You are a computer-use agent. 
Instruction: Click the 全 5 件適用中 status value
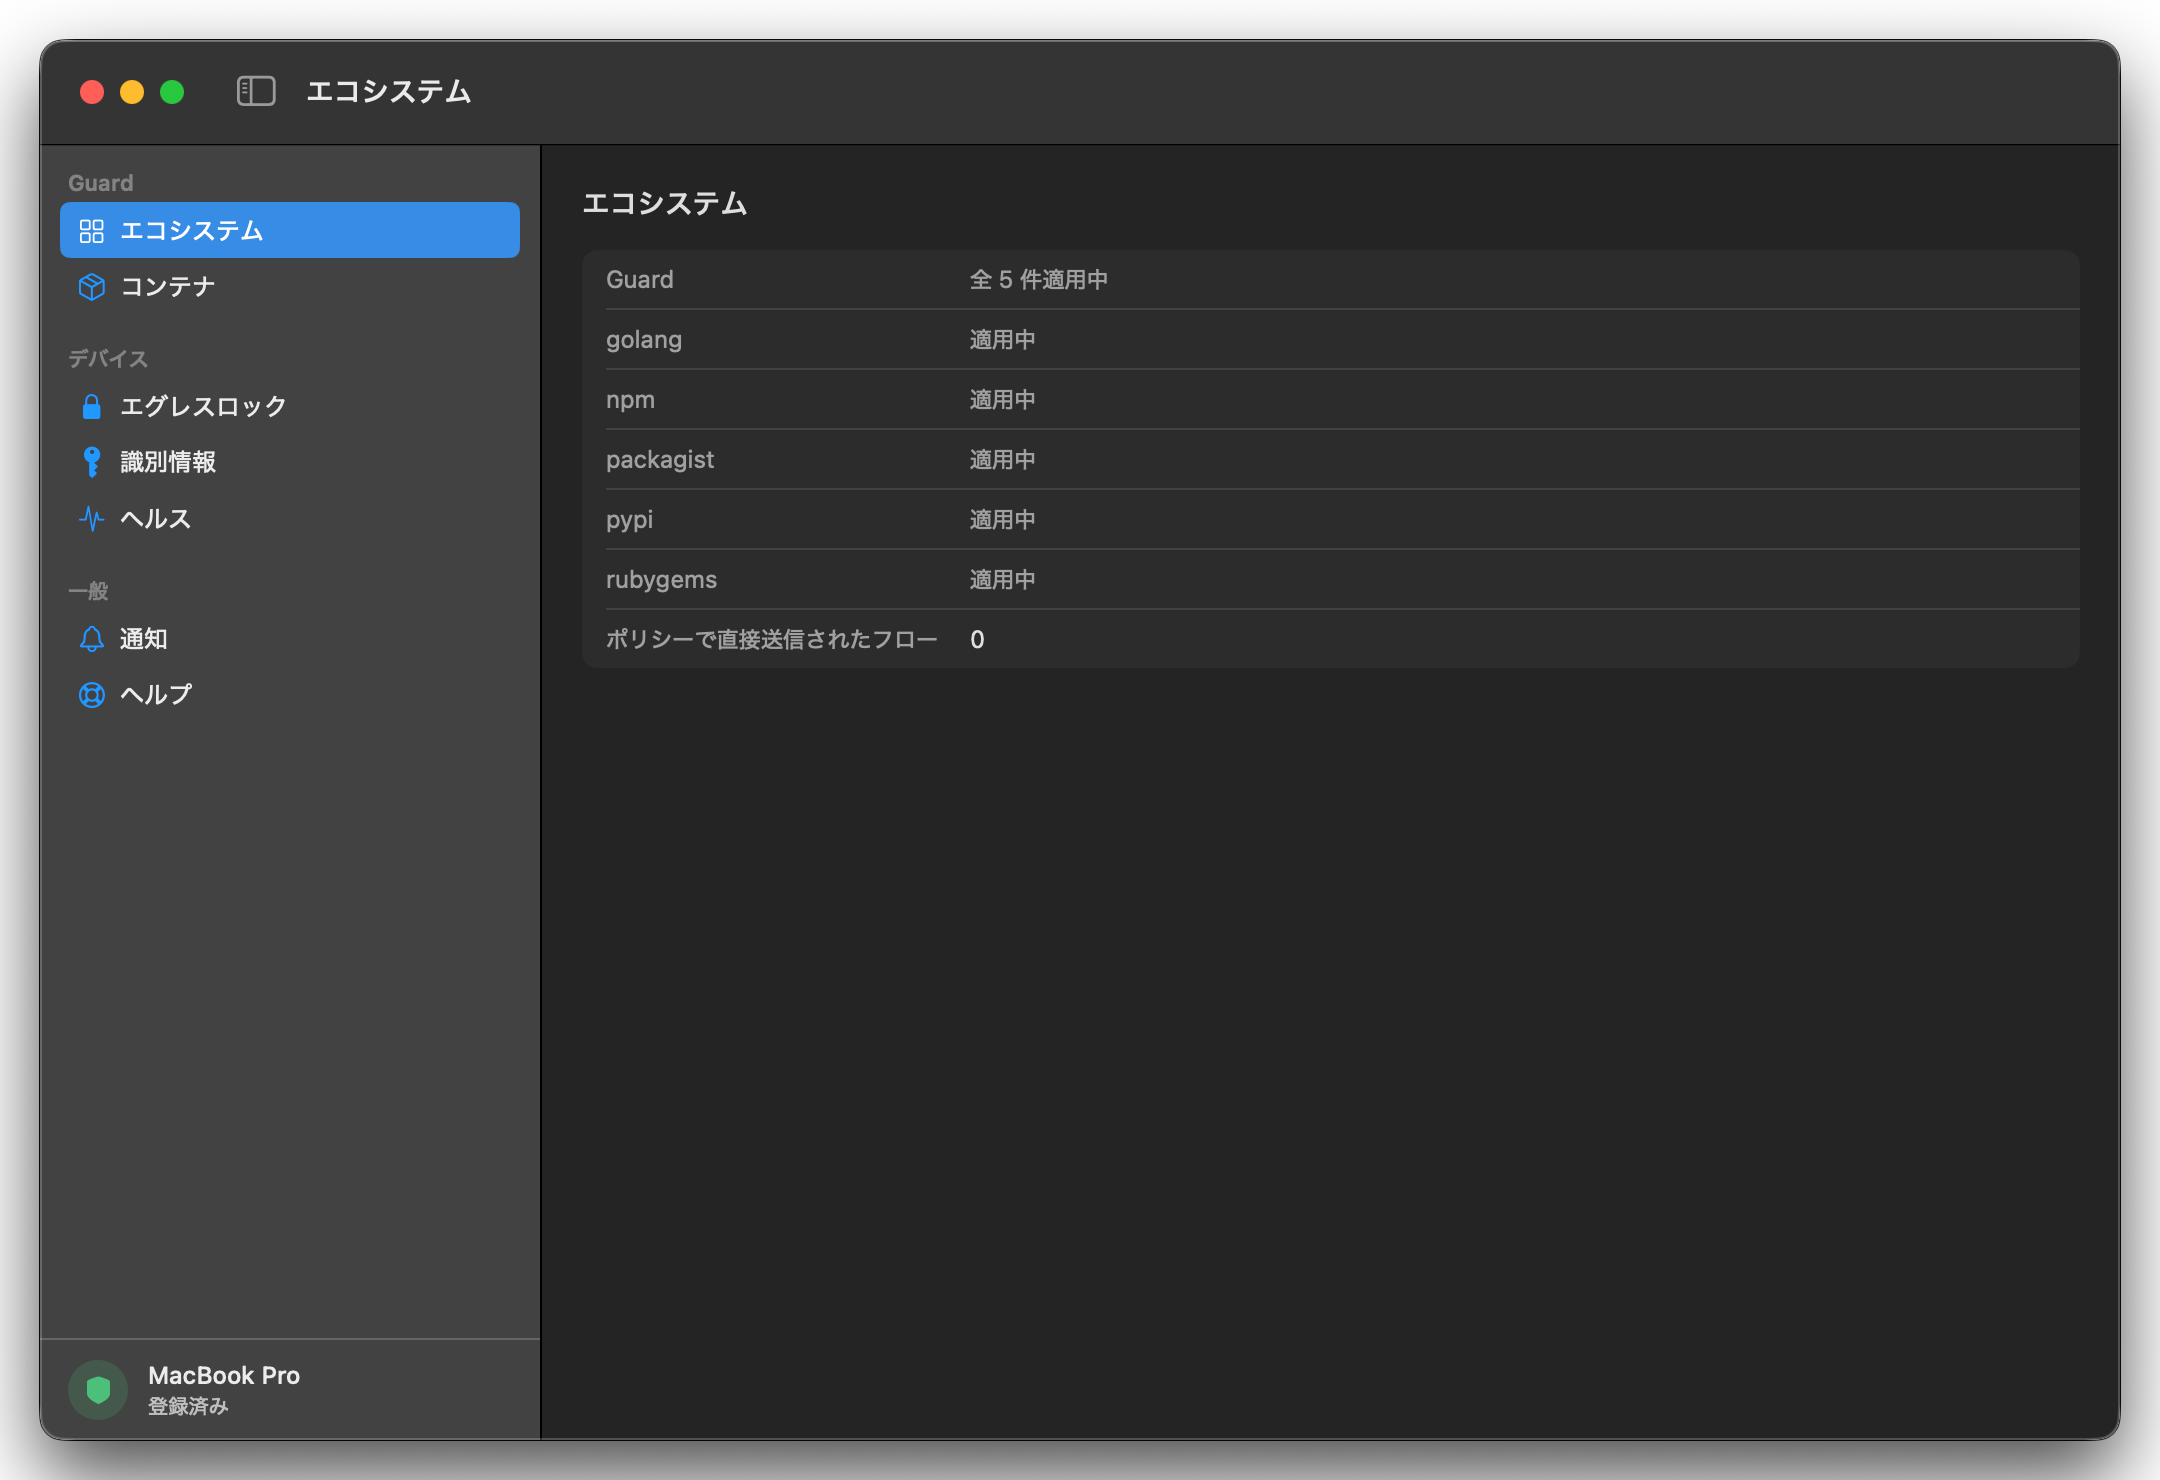coord(1039,280)
